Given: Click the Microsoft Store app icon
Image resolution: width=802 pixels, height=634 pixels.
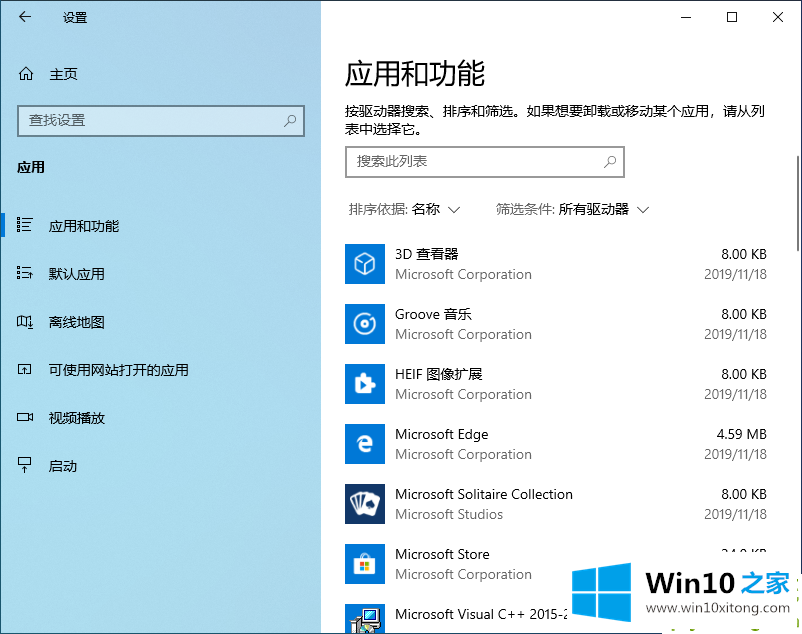Looking at the screenshot, I should [365, 564].
